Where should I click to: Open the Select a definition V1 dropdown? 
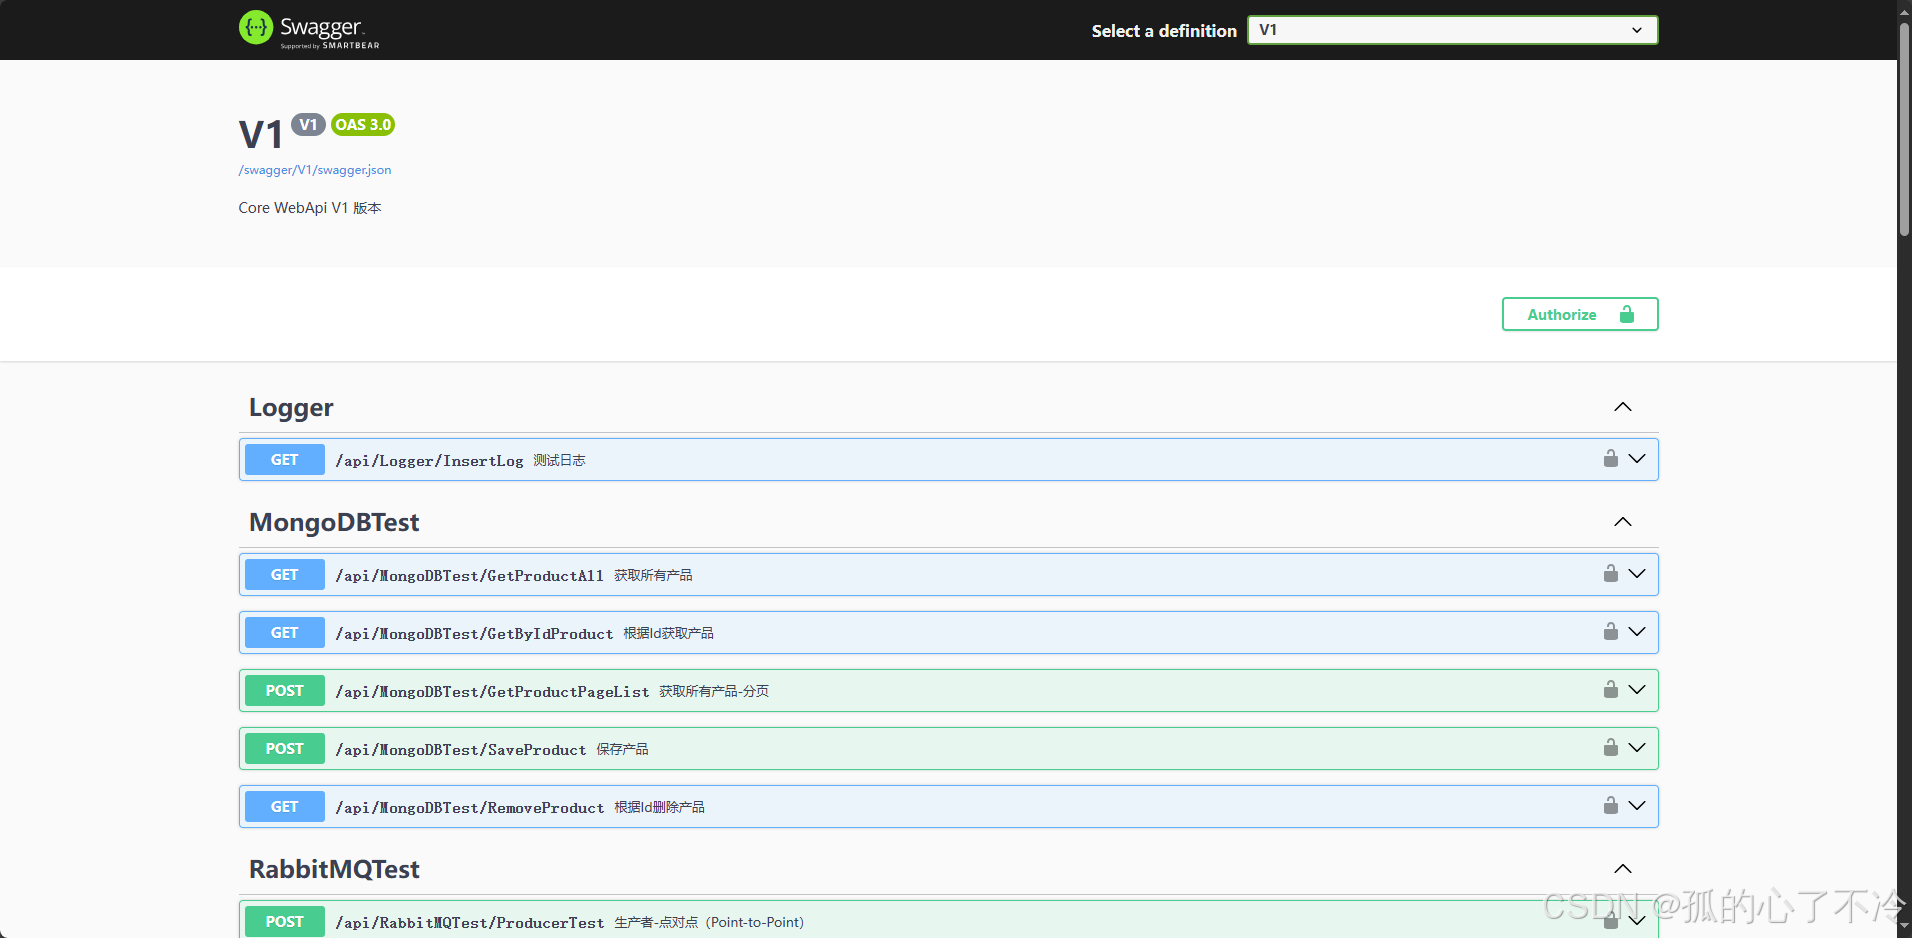point(1452,30)
